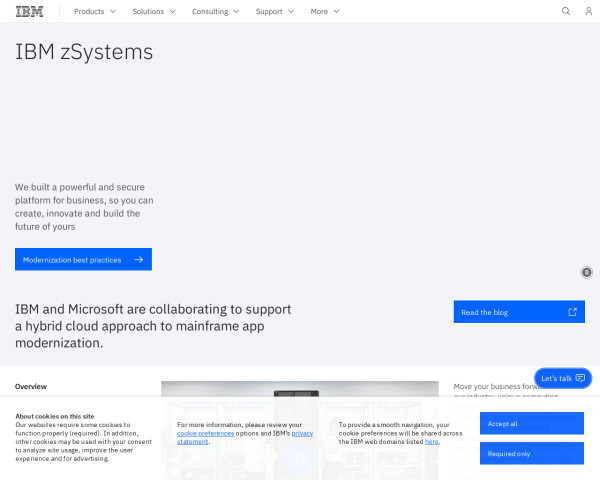Click the IBM zSystems heading
The width and height of the screenshot is (600, 480).
pyautogui.click(x=84, y=52)
